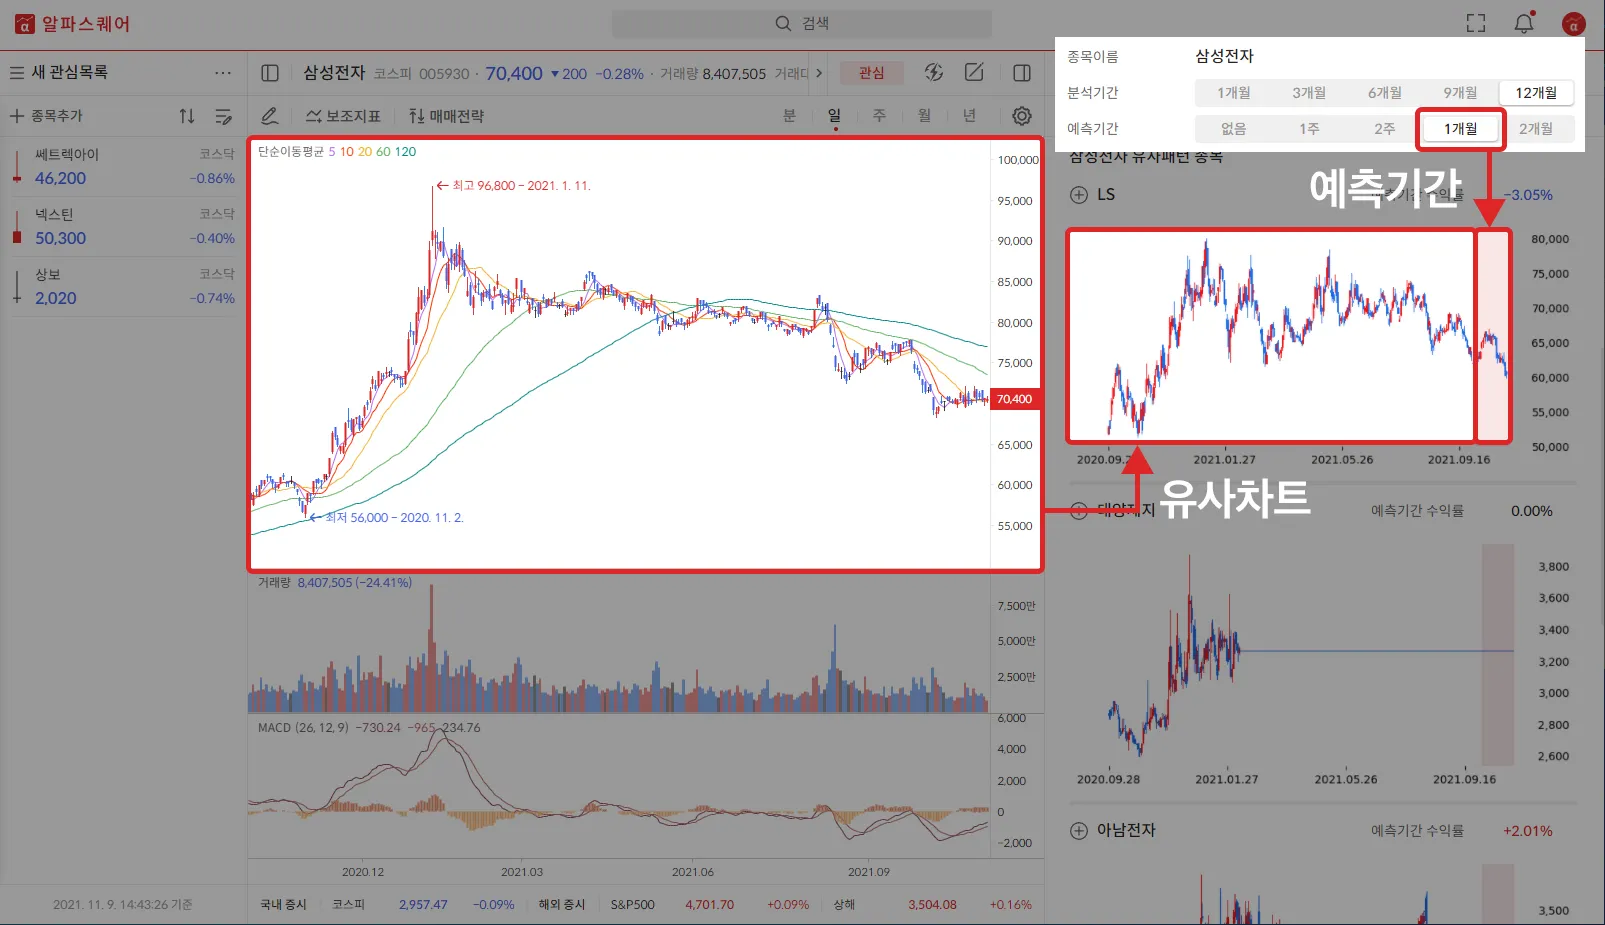This screenshot has width=1605, height=925.
Task: Open the 매매전략 trading strategy menu
Action: [x=446, y=116]
